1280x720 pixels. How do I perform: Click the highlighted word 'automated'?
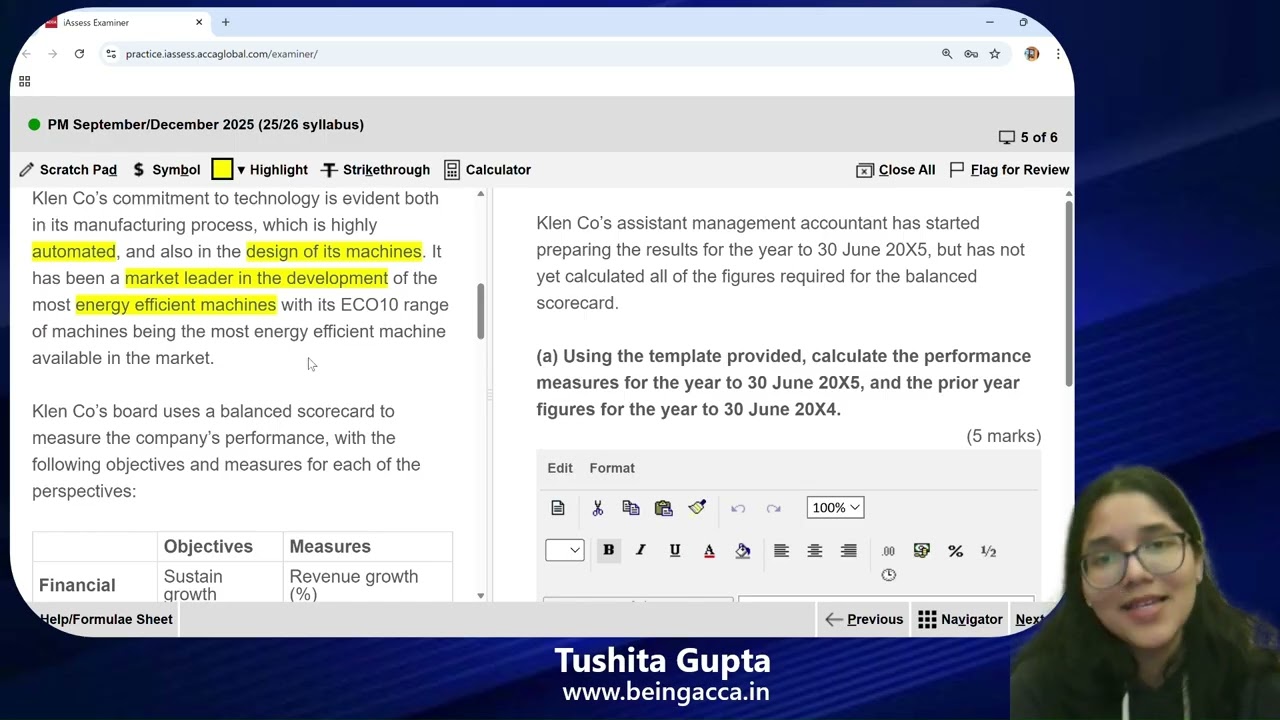point(74,251)
